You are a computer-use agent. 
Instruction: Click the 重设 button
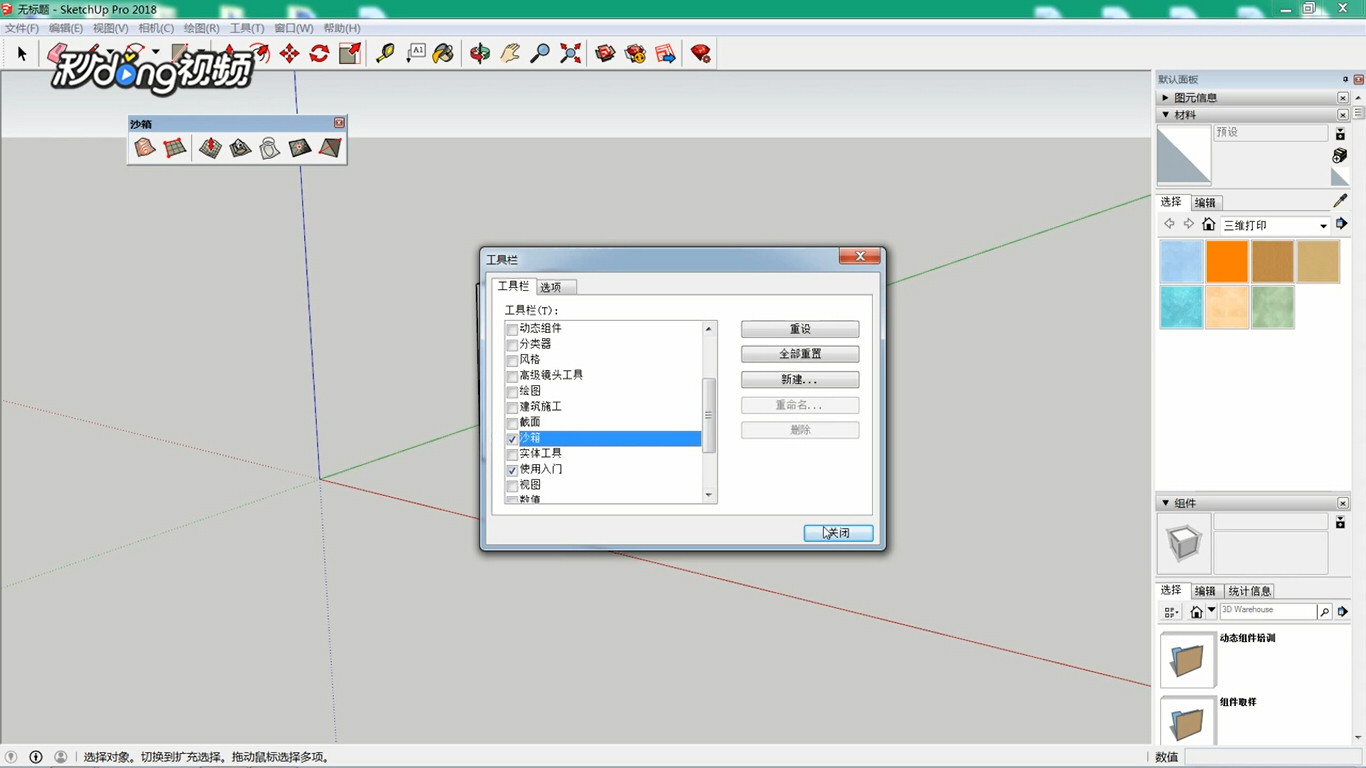(x=800, y=329)
